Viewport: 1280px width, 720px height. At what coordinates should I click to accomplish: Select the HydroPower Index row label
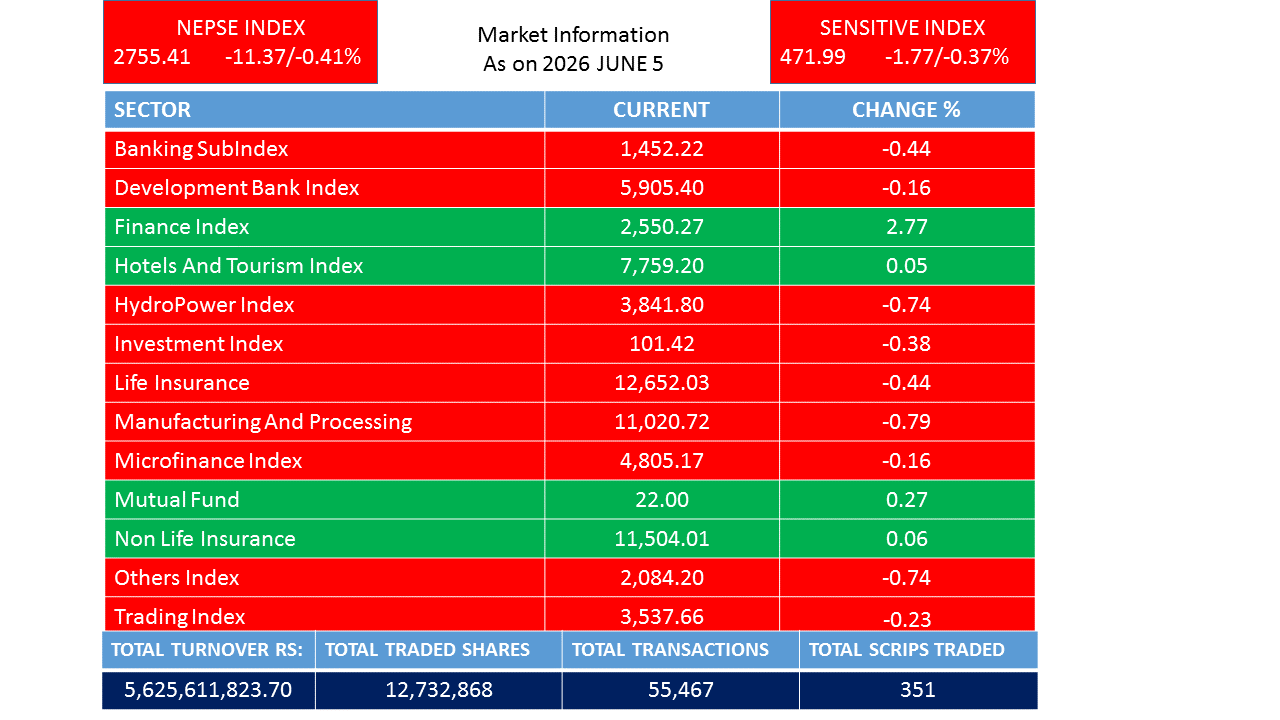204,305
